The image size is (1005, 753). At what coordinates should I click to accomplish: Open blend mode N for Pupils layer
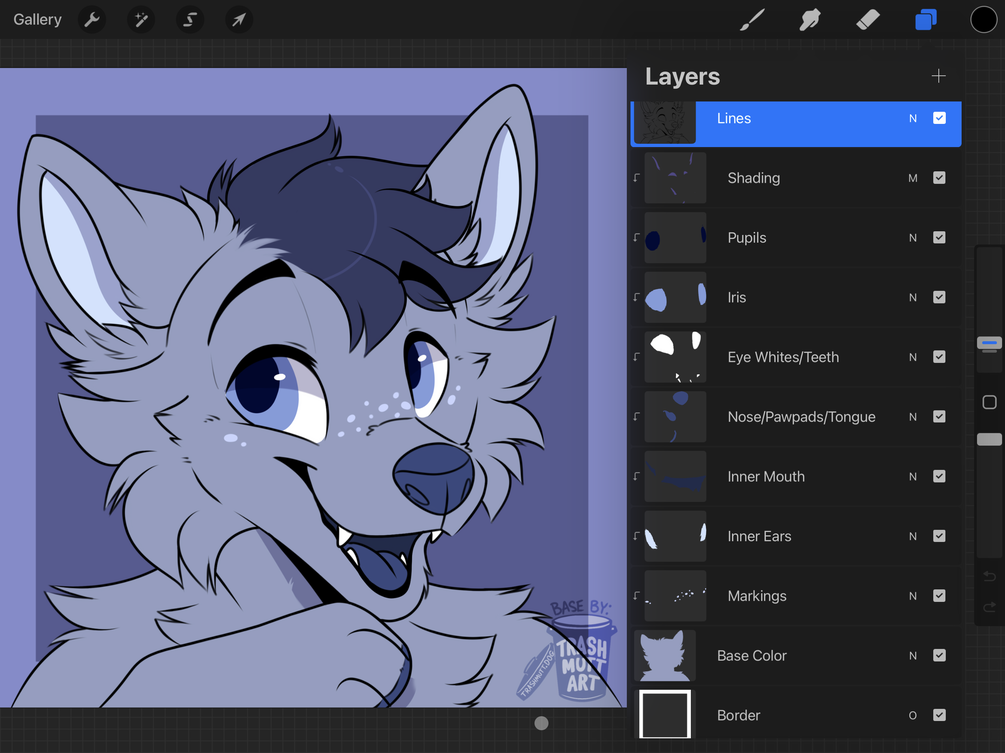(913, 238)
